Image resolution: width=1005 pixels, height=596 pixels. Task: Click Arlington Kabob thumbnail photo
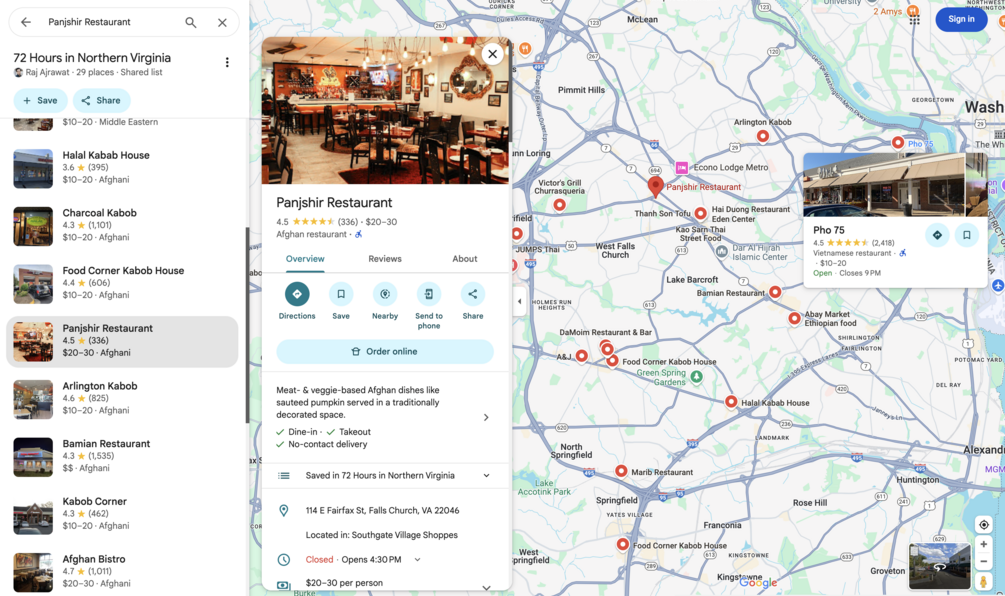(x=33, y=399)
